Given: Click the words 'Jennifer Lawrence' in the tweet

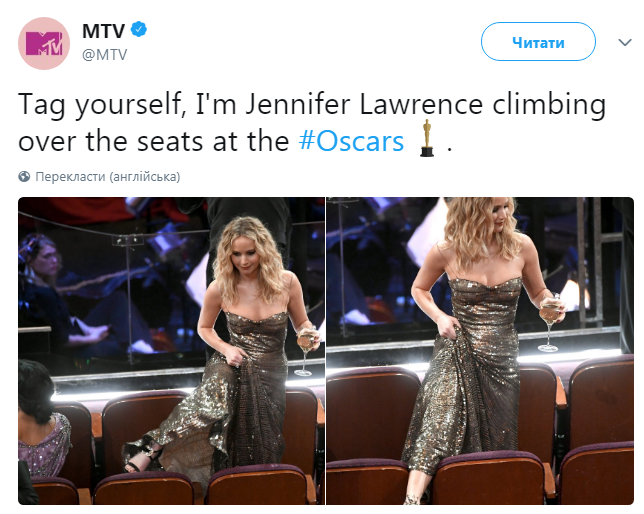Looking at the screenshot, I should [364, 104].
